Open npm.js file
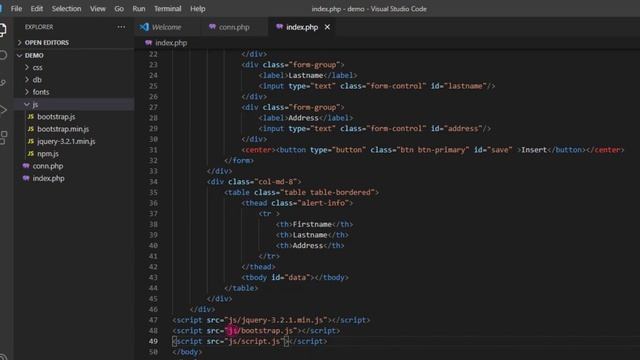Screen dimensions: 640x360 74,153
